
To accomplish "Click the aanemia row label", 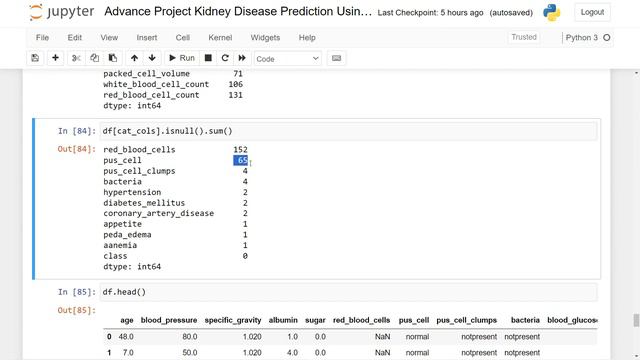I will (120, 245).
